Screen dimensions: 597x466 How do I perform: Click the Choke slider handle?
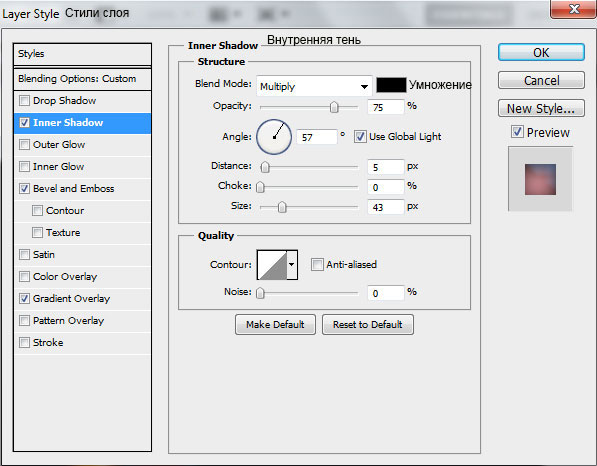pos(260,187)
